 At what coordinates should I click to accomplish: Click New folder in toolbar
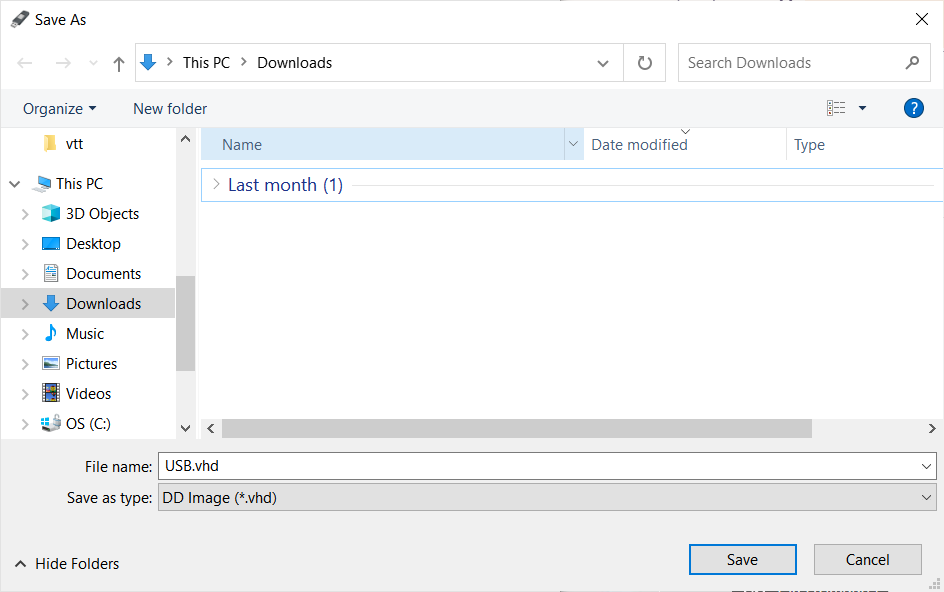tap(170, 108)
